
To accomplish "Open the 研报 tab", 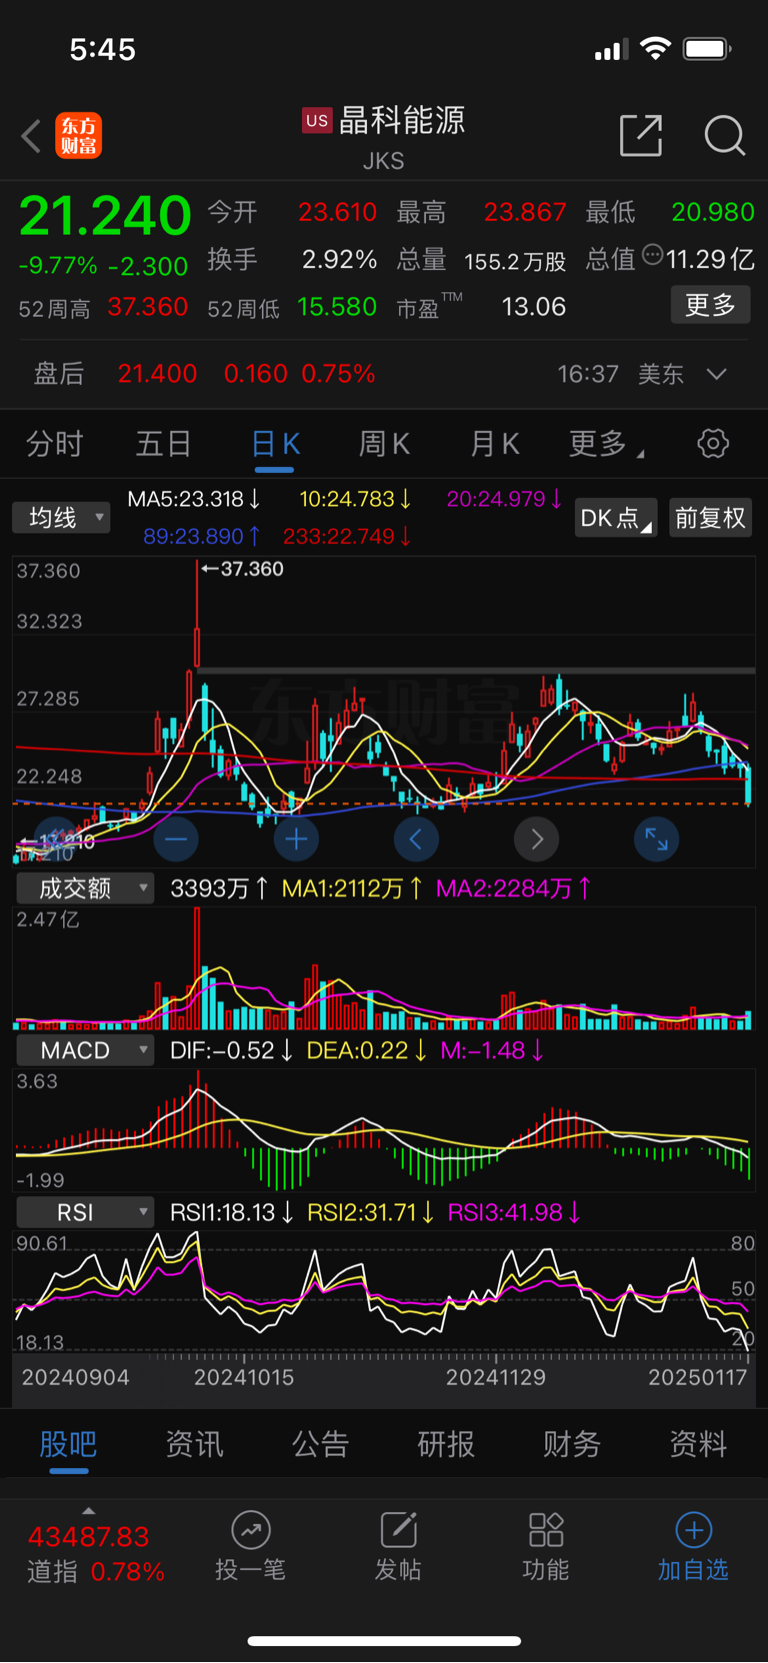I will [x=446, y=1444].
